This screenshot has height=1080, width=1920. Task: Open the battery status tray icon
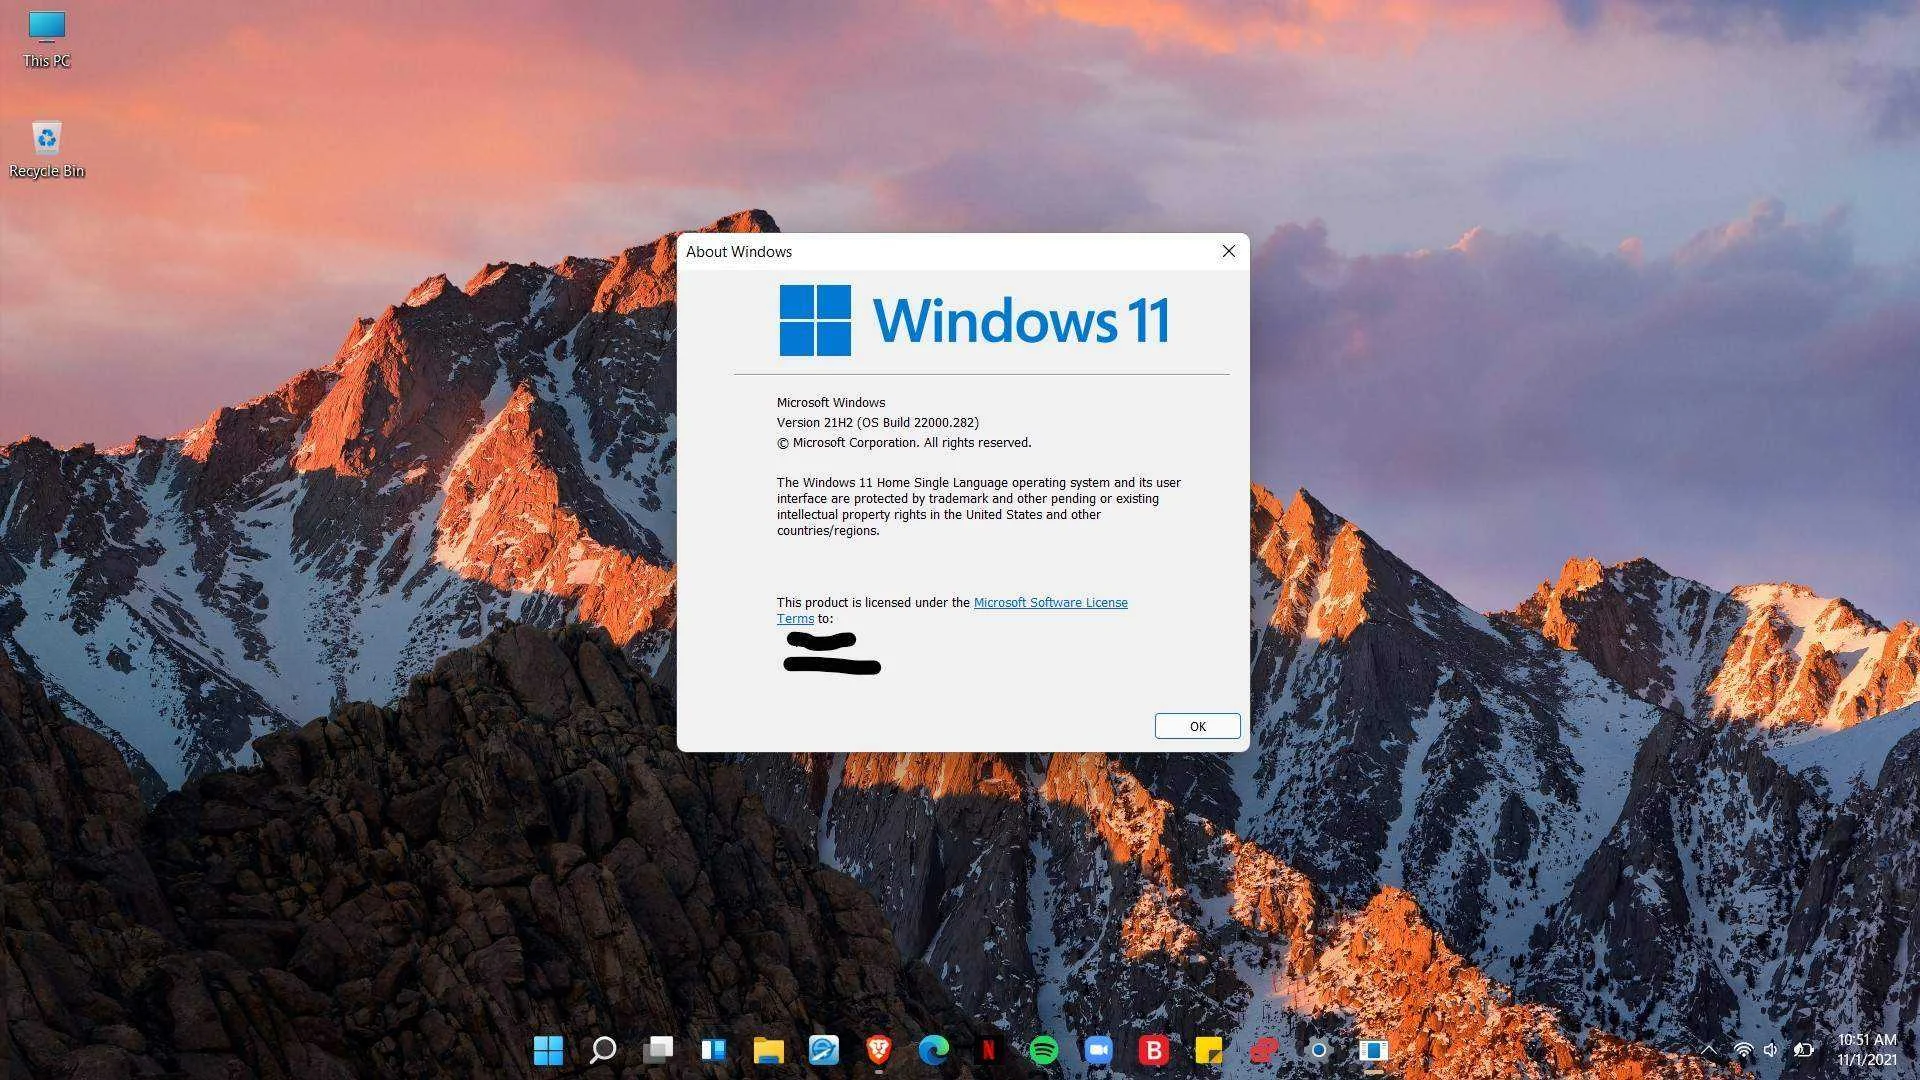1803,1050
